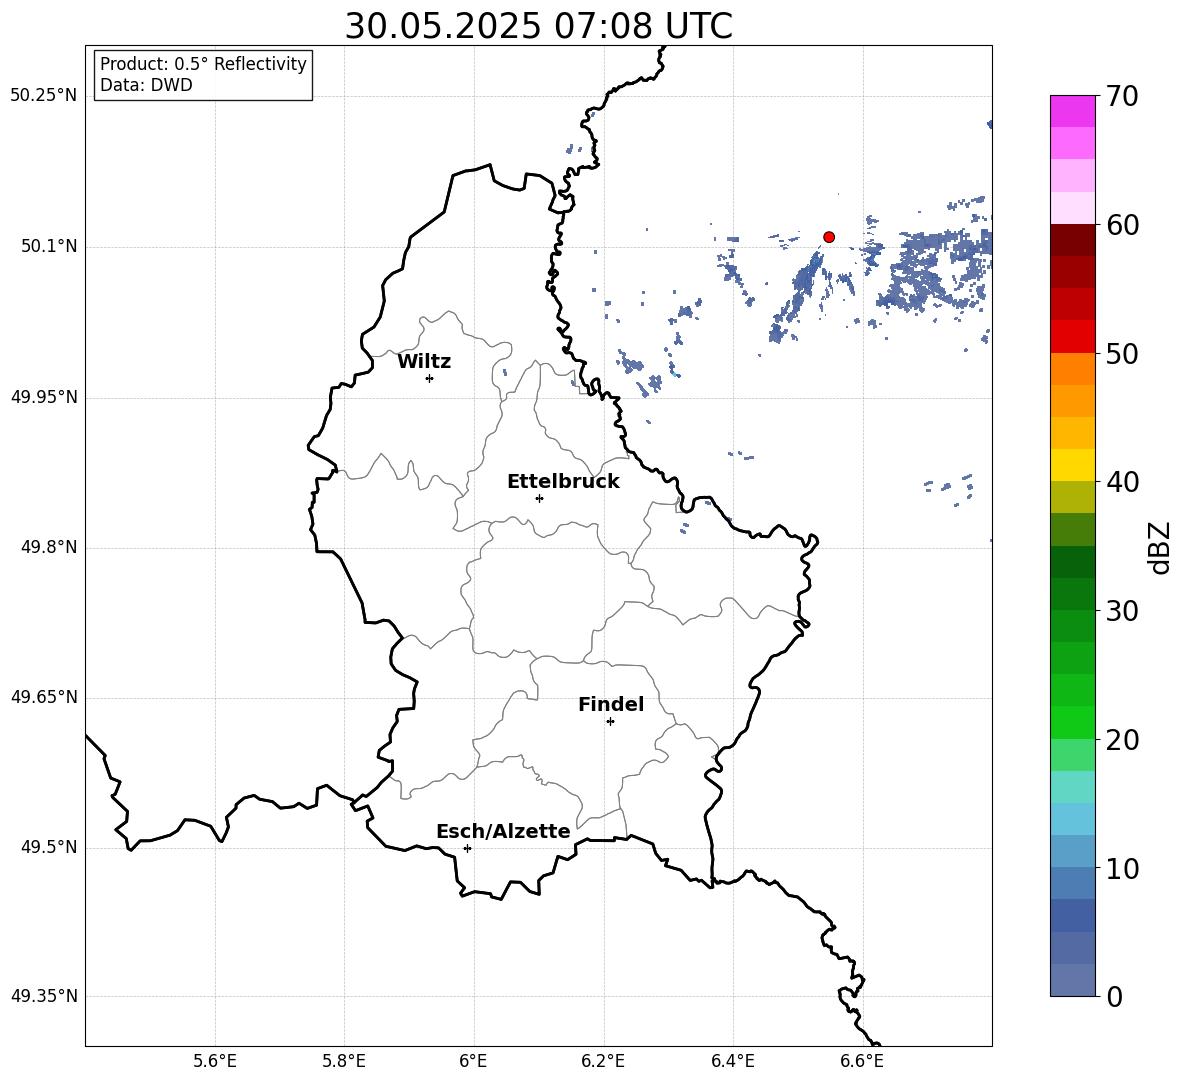Click the 5.6°E longitude label
Screen dimensions: 1184x1081
click(215, 1062)
